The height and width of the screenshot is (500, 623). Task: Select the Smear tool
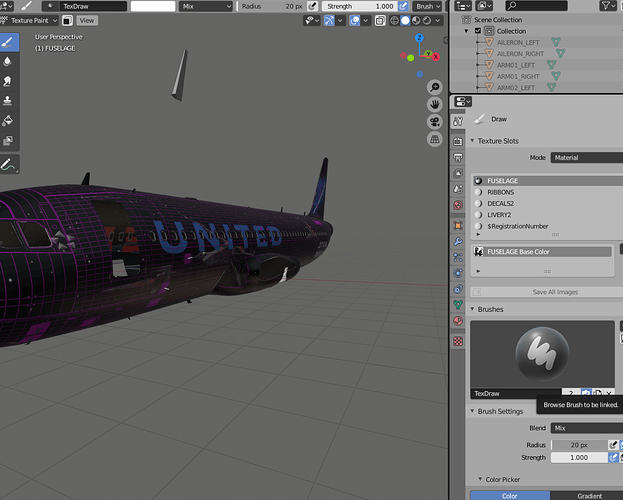pos(8,81)
